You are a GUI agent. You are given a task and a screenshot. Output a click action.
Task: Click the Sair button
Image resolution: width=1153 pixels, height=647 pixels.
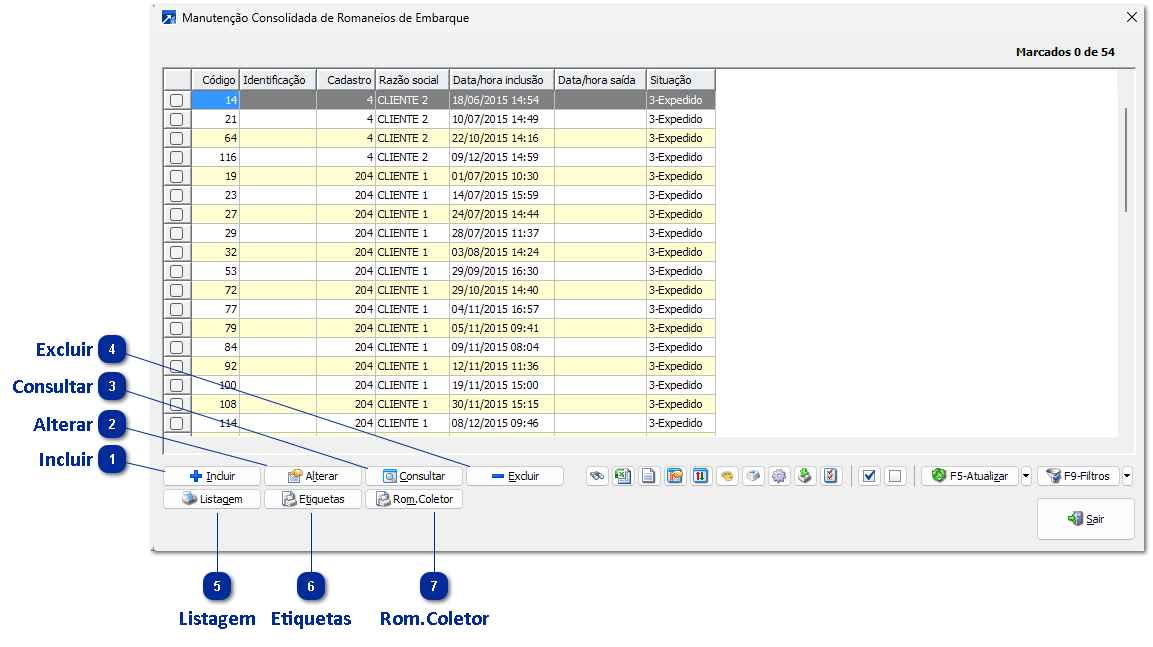[x=1085, y=519]
